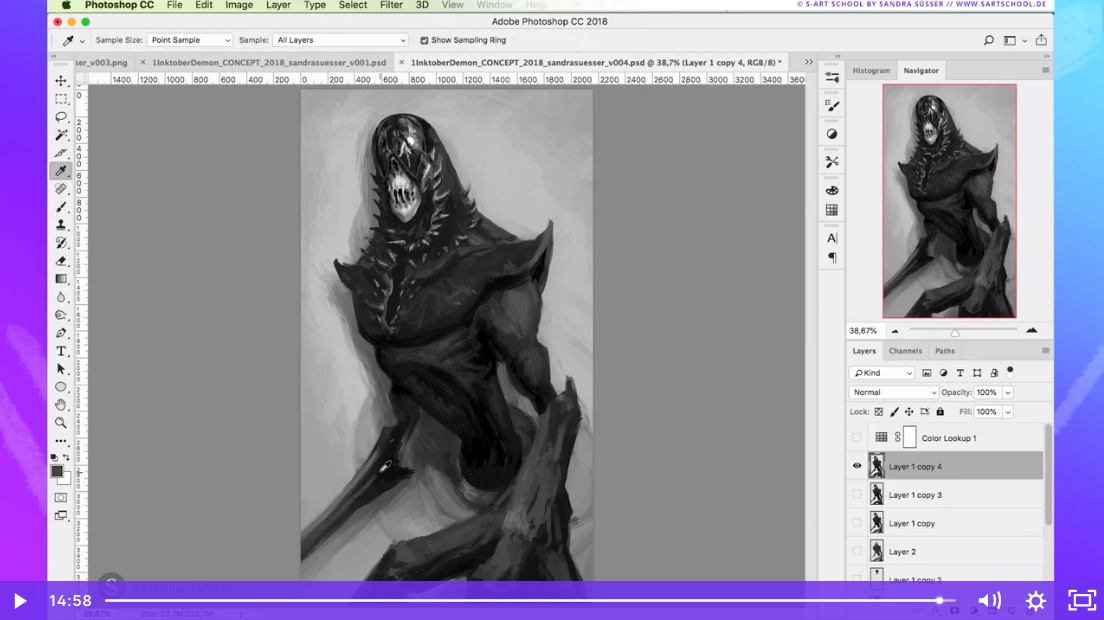Select the Rectangular Marquee tool
This screenshot has width=1104, height=620.
(61, 99)
